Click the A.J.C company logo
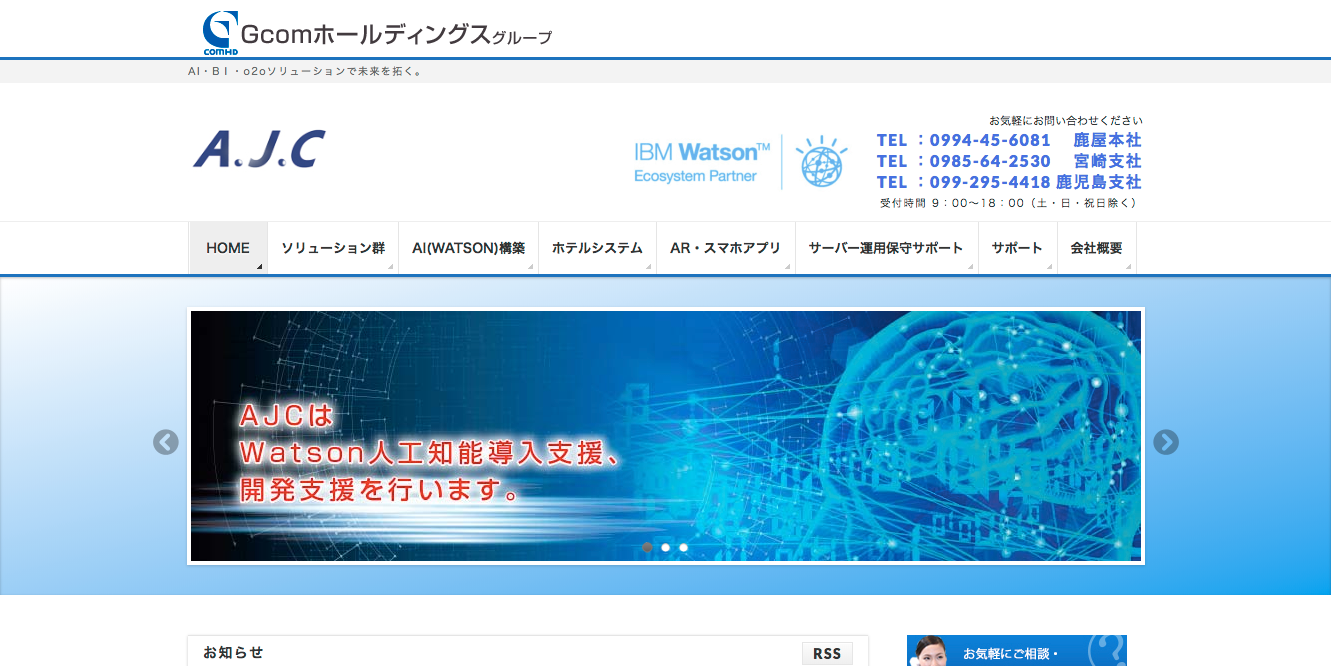This screenshot has width=1331, height=666. coord(259,150)
